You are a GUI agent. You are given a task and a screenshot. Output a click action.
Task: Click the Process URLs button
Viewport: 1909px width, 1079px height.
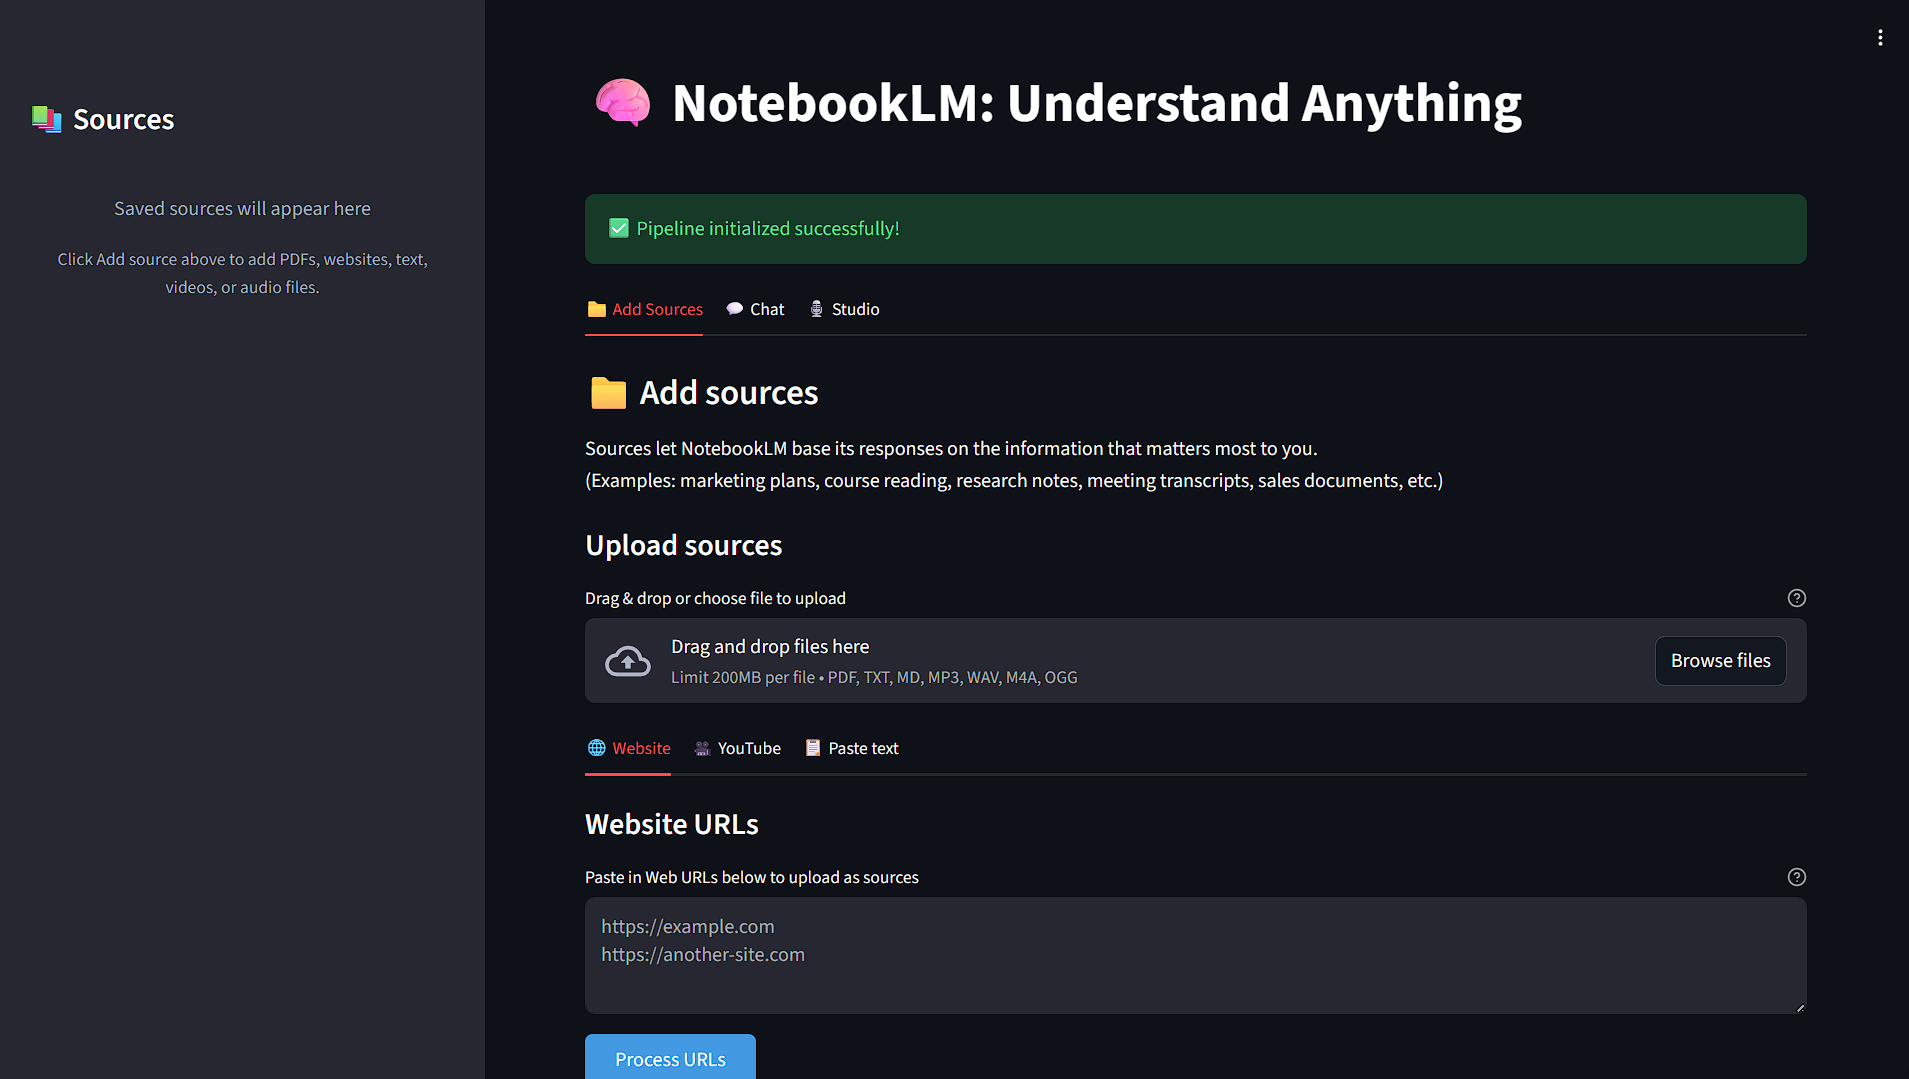(x=670, y=1058)
